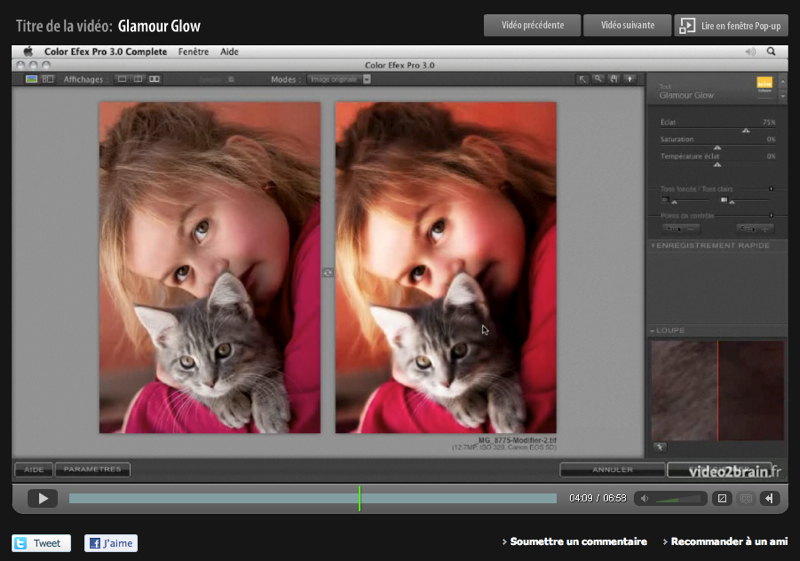Viewport: 800px width, 561px height.
Task: Click the Éclat 75% value
Action: (769, 122)
